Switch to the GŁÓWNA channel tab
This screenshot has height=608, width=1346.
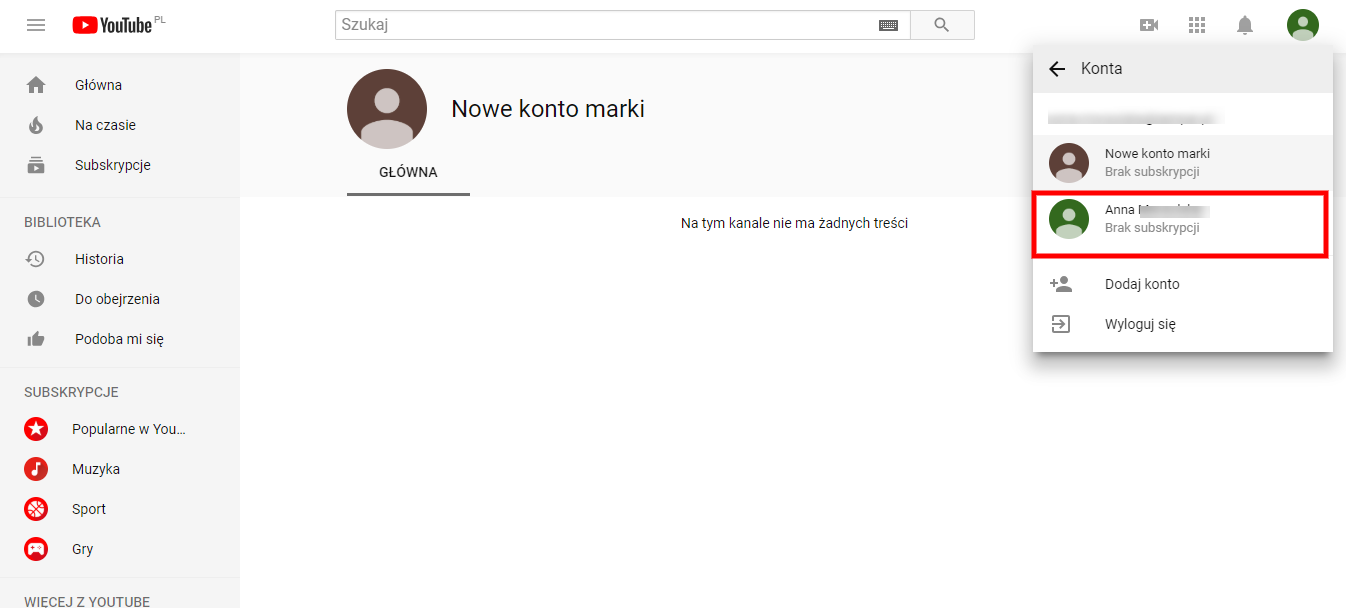pos(408,172)
